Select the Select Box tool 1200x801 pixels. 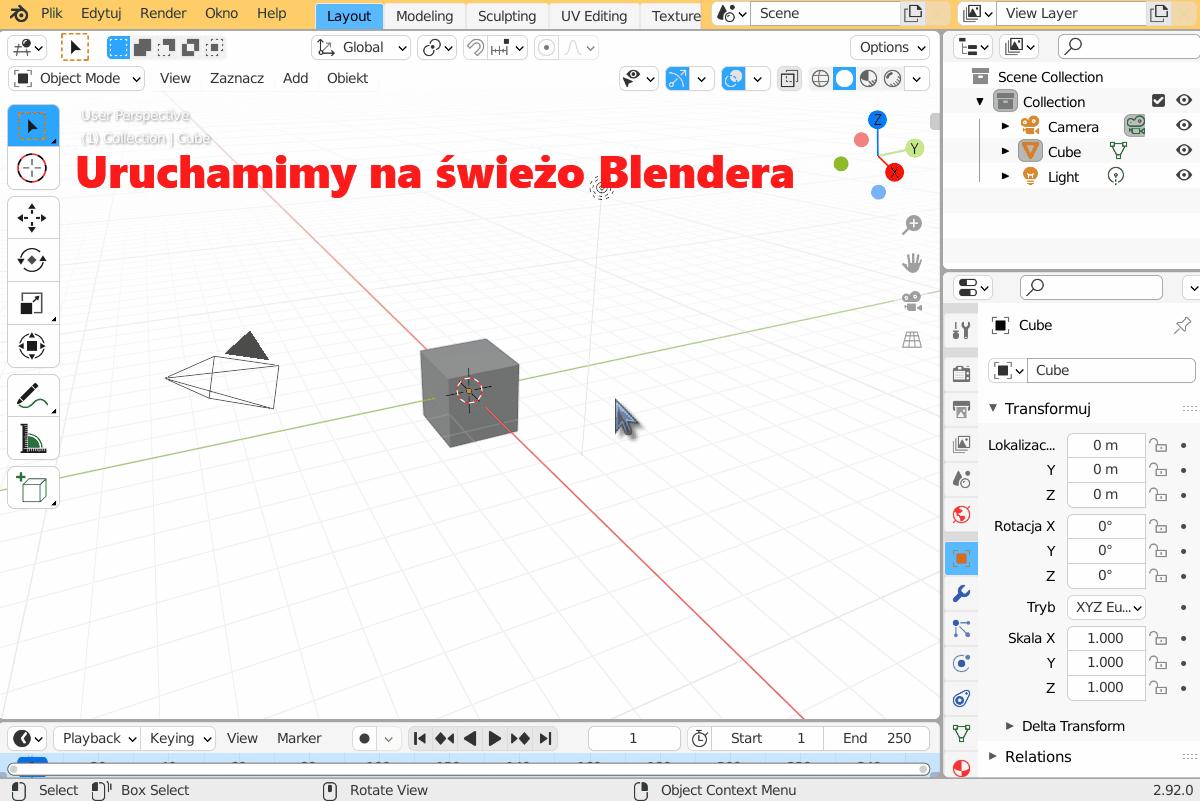point(33,126)
